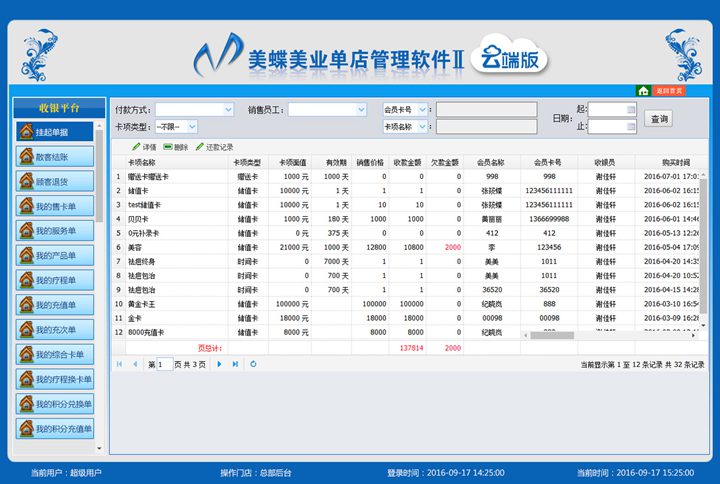Click the green home icon at top right
The image size is (720, 484).
pyautogui.click(x=643, y=91)
